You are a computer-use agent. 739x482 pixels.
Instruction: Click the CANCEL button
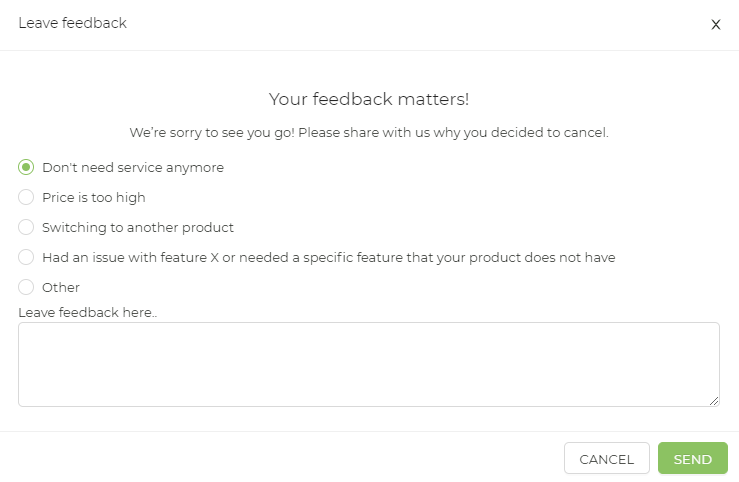point(607,458)
